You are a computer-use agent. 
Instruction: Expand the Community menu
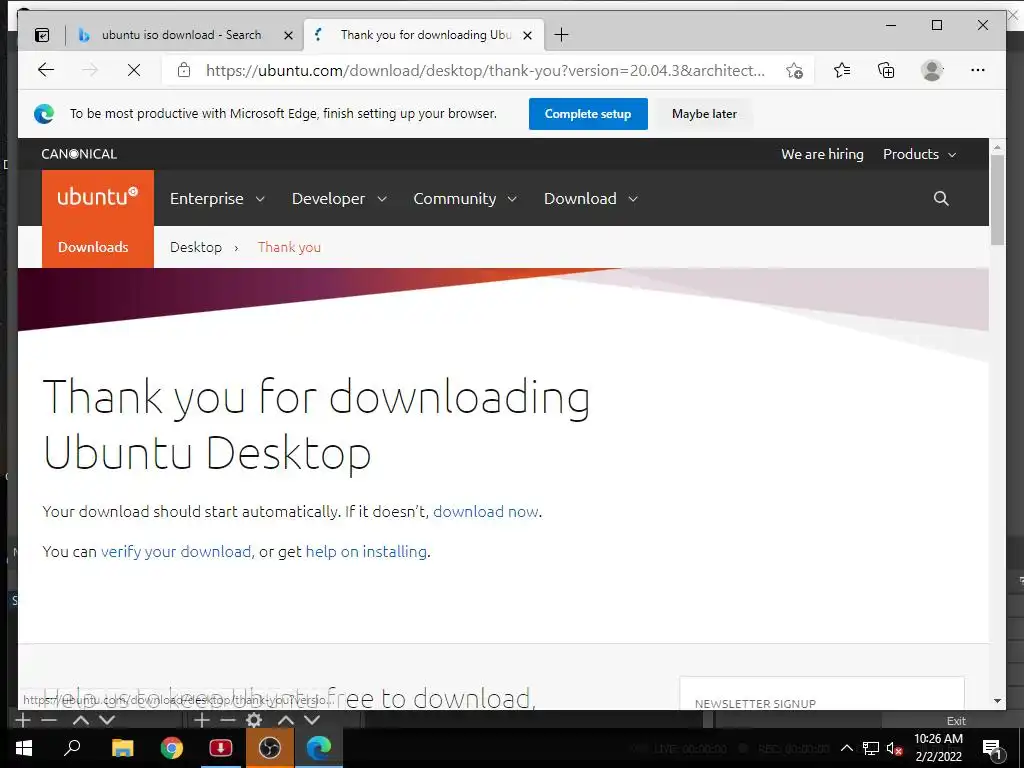pos(465,199)
